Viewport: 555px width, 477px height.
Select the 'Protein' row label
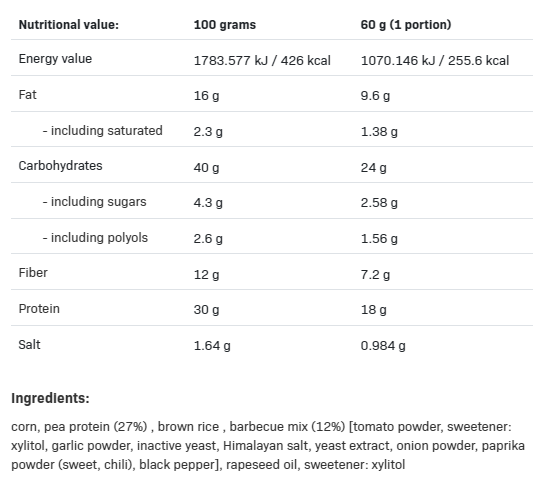click(39, 309)
